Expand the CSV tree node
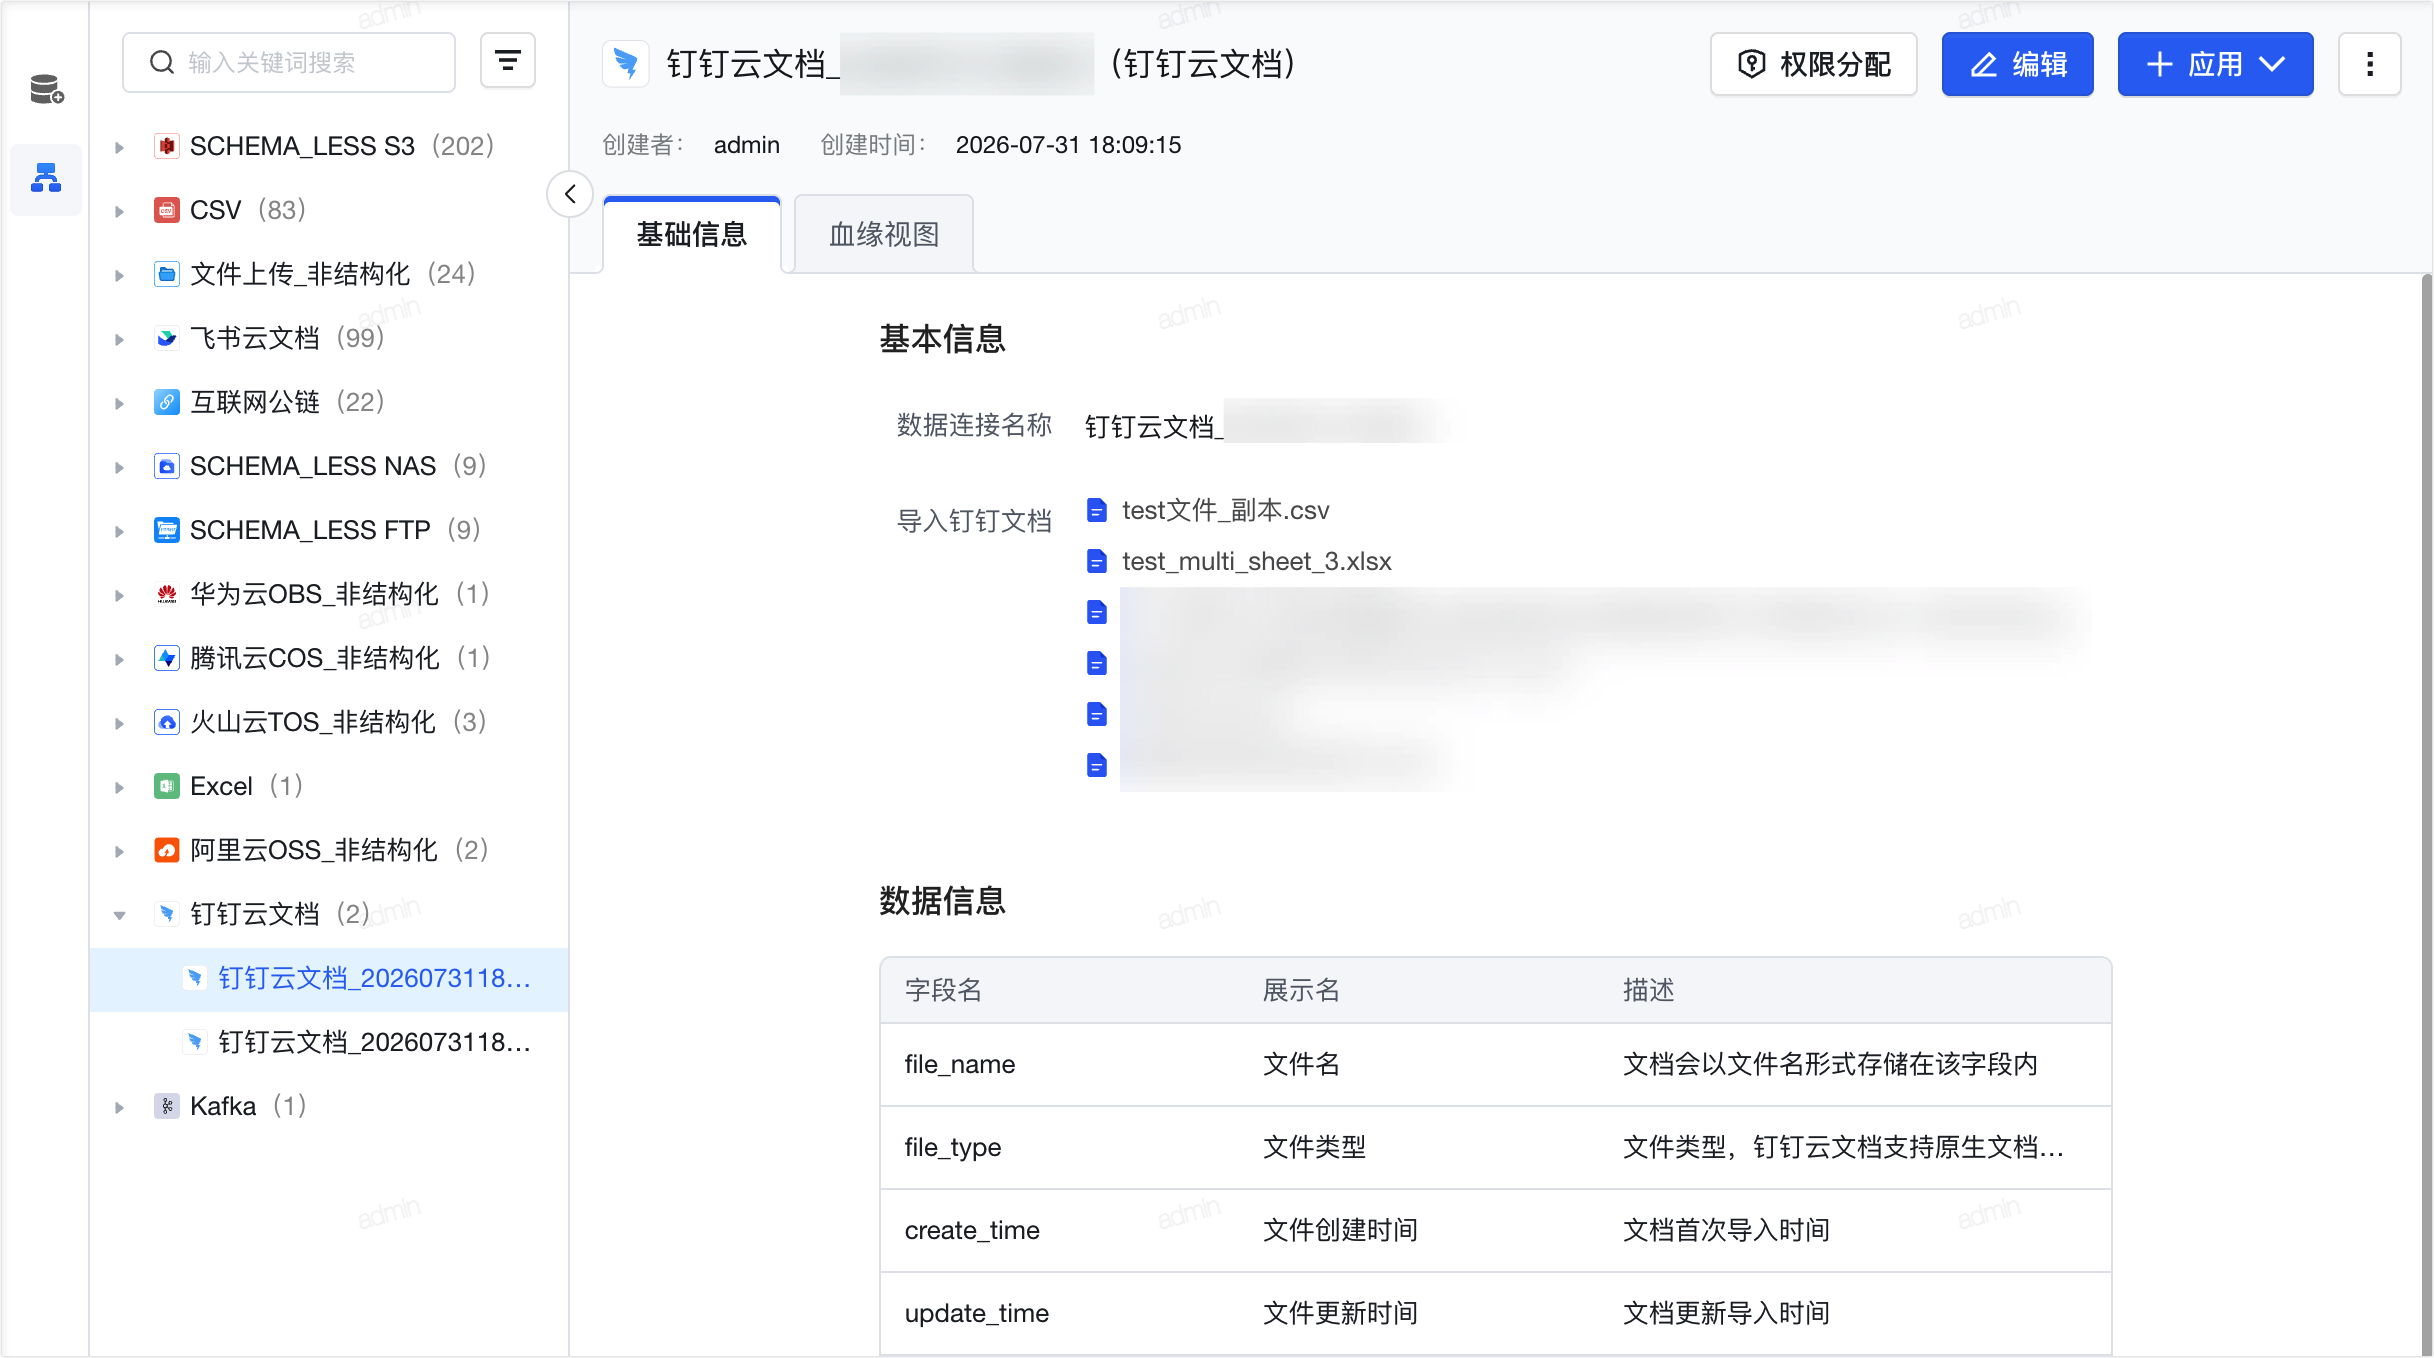Screen dimensions: 2434x1358 click(x=119, y=211)
